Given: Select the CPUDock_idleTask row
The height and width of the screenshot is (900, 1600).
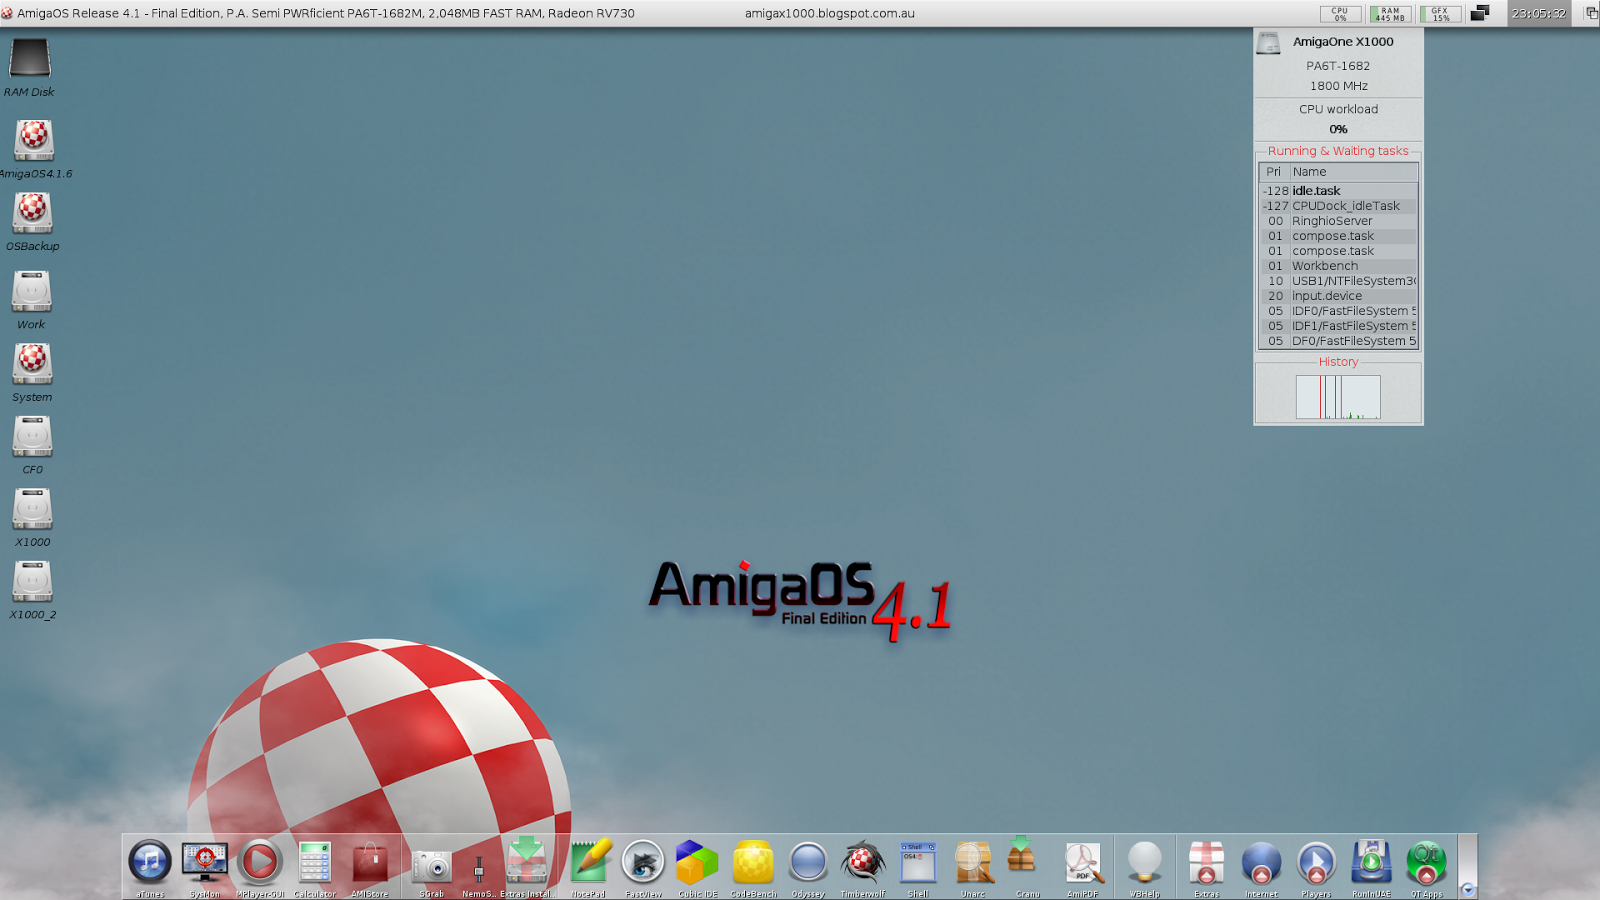Looking at the screenshot, I should point(1338,206).
